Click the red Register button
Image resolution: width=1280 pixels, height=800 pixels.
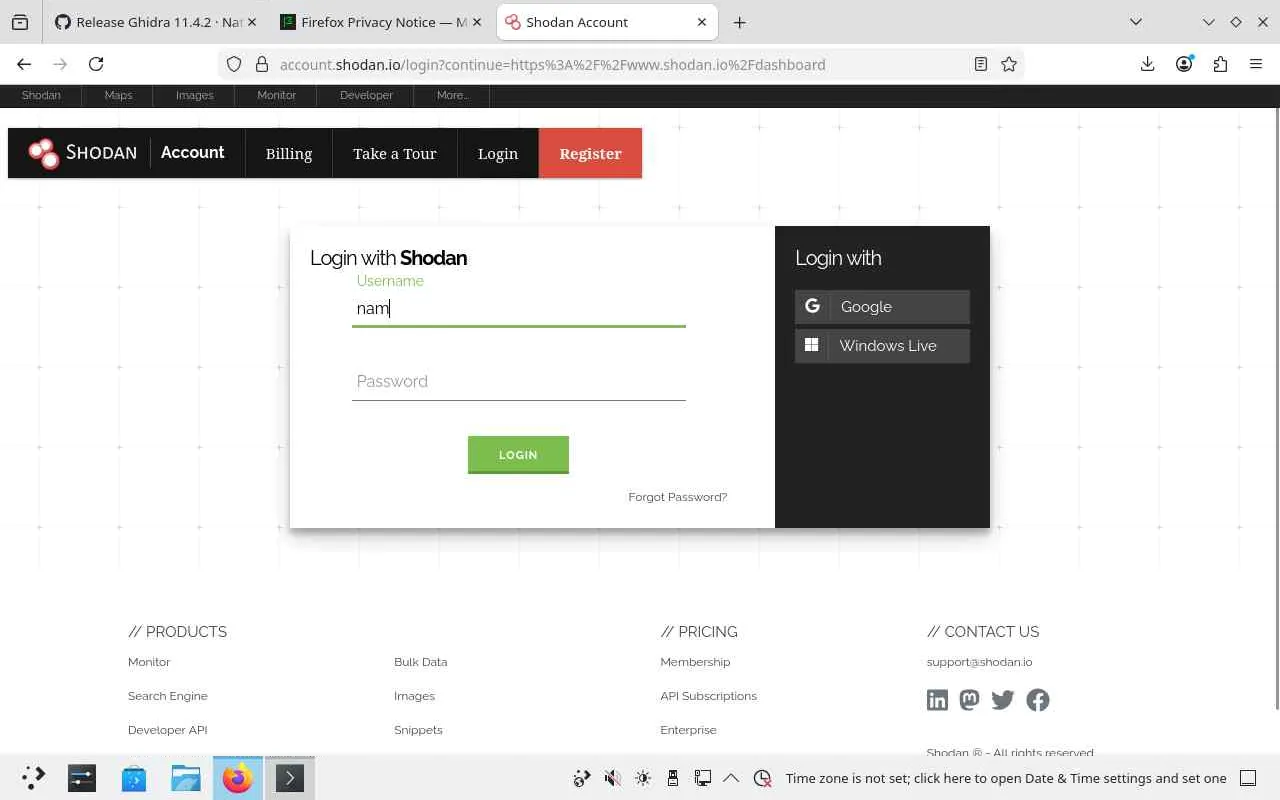pos(590,153)
